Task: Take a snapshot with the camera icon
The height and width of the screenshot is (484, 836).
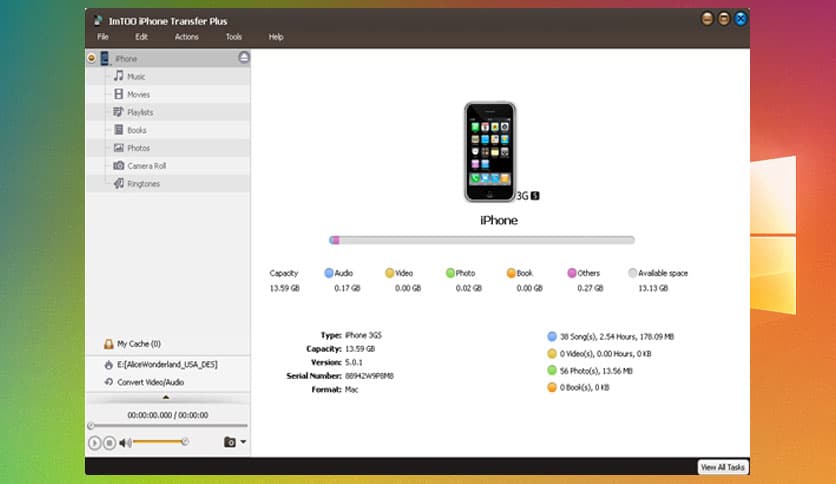Action: tap(230, 442)
